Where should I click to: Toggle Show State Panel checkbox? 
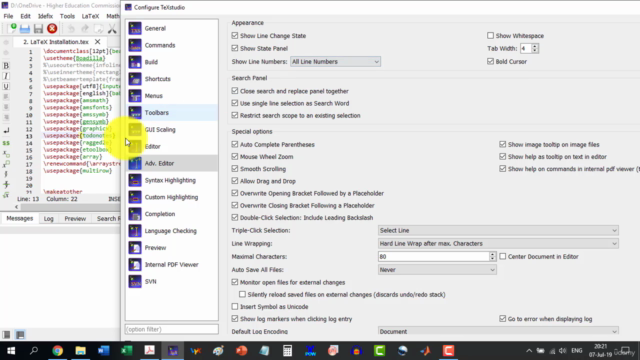coord(235,48)
